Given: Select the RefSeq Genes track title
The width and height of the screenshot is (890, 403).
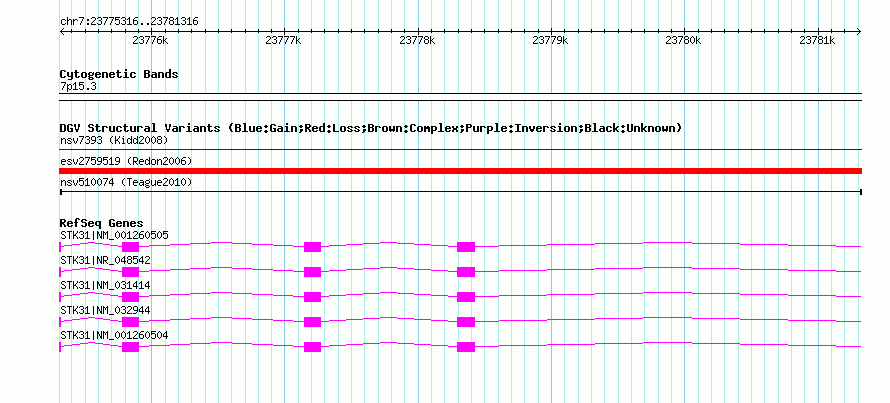Looking at the screenshot, I should (x=102, y=223).
